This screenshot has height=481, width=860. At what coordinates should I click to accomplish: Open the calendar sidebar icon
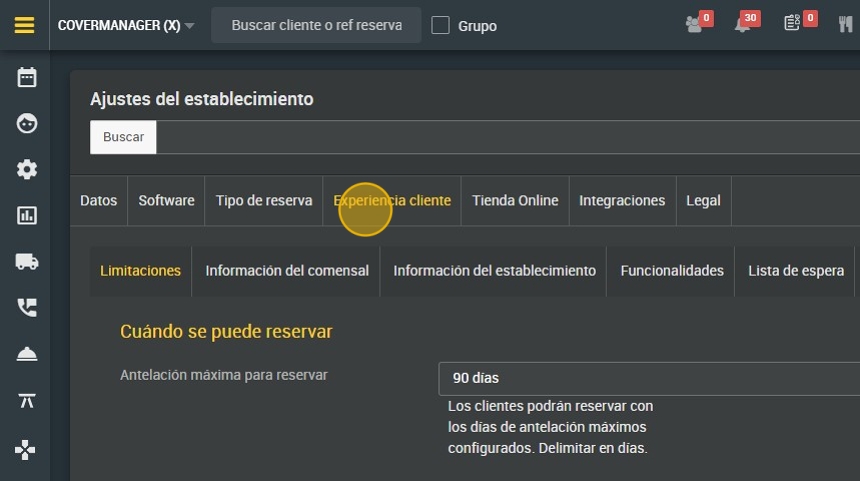pos(26,77)
